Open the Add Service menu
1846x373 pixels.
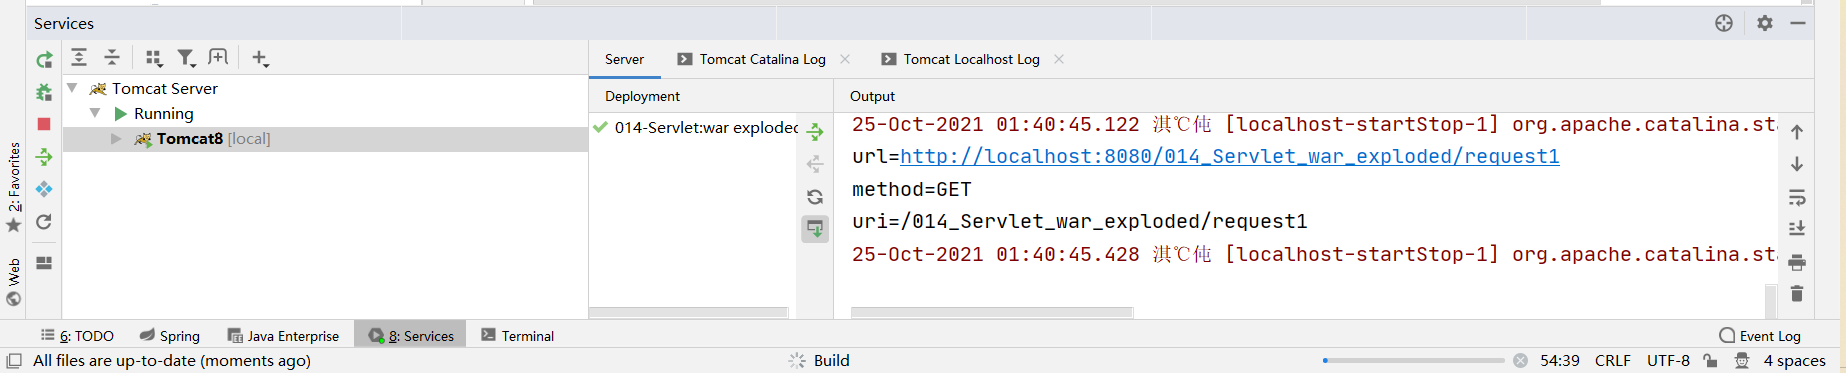(260, 58)
